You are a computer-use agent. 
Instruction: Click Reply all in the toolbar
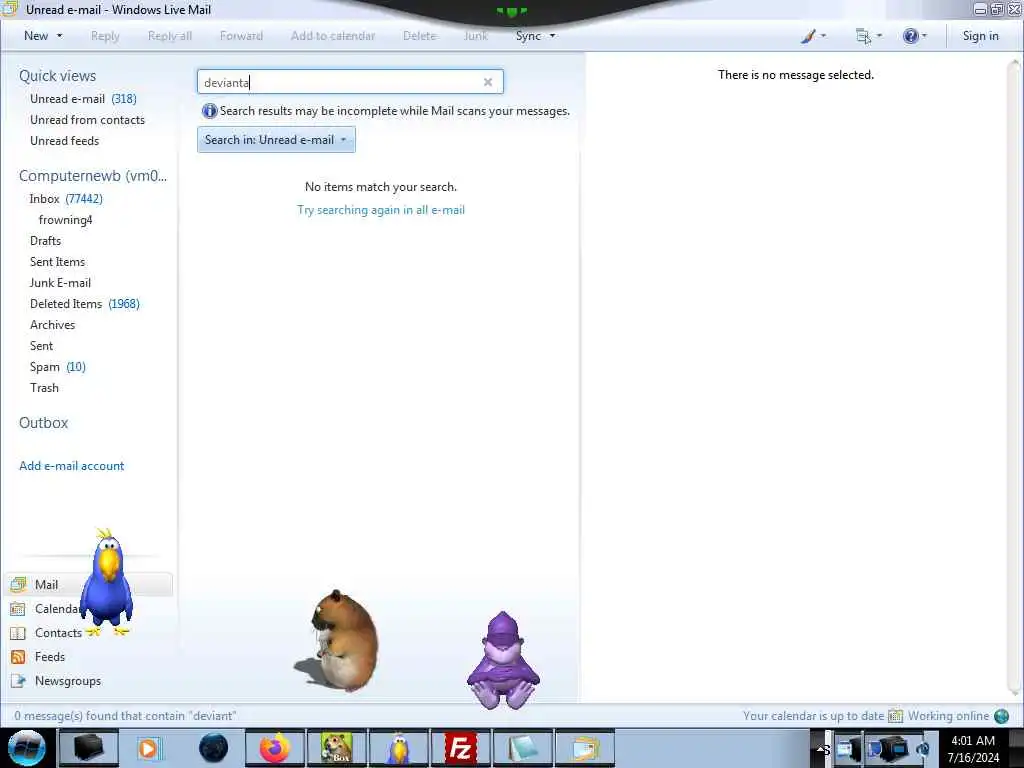[x=170, y=36]
